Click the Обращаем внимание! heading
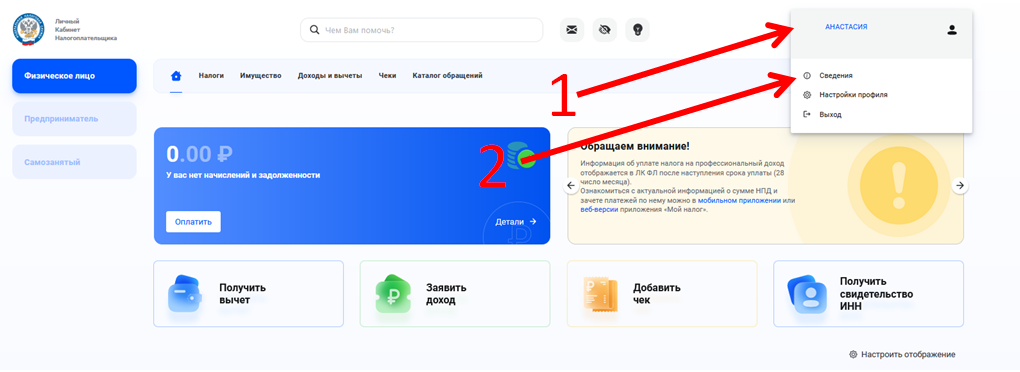1020x372 pixels. pos(634,146)
